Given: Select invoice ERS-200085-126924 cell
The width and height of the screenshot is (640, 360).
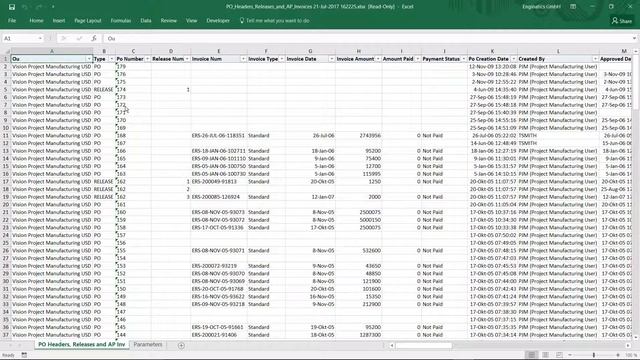Looking at the screenshot, I should point(218,197).
